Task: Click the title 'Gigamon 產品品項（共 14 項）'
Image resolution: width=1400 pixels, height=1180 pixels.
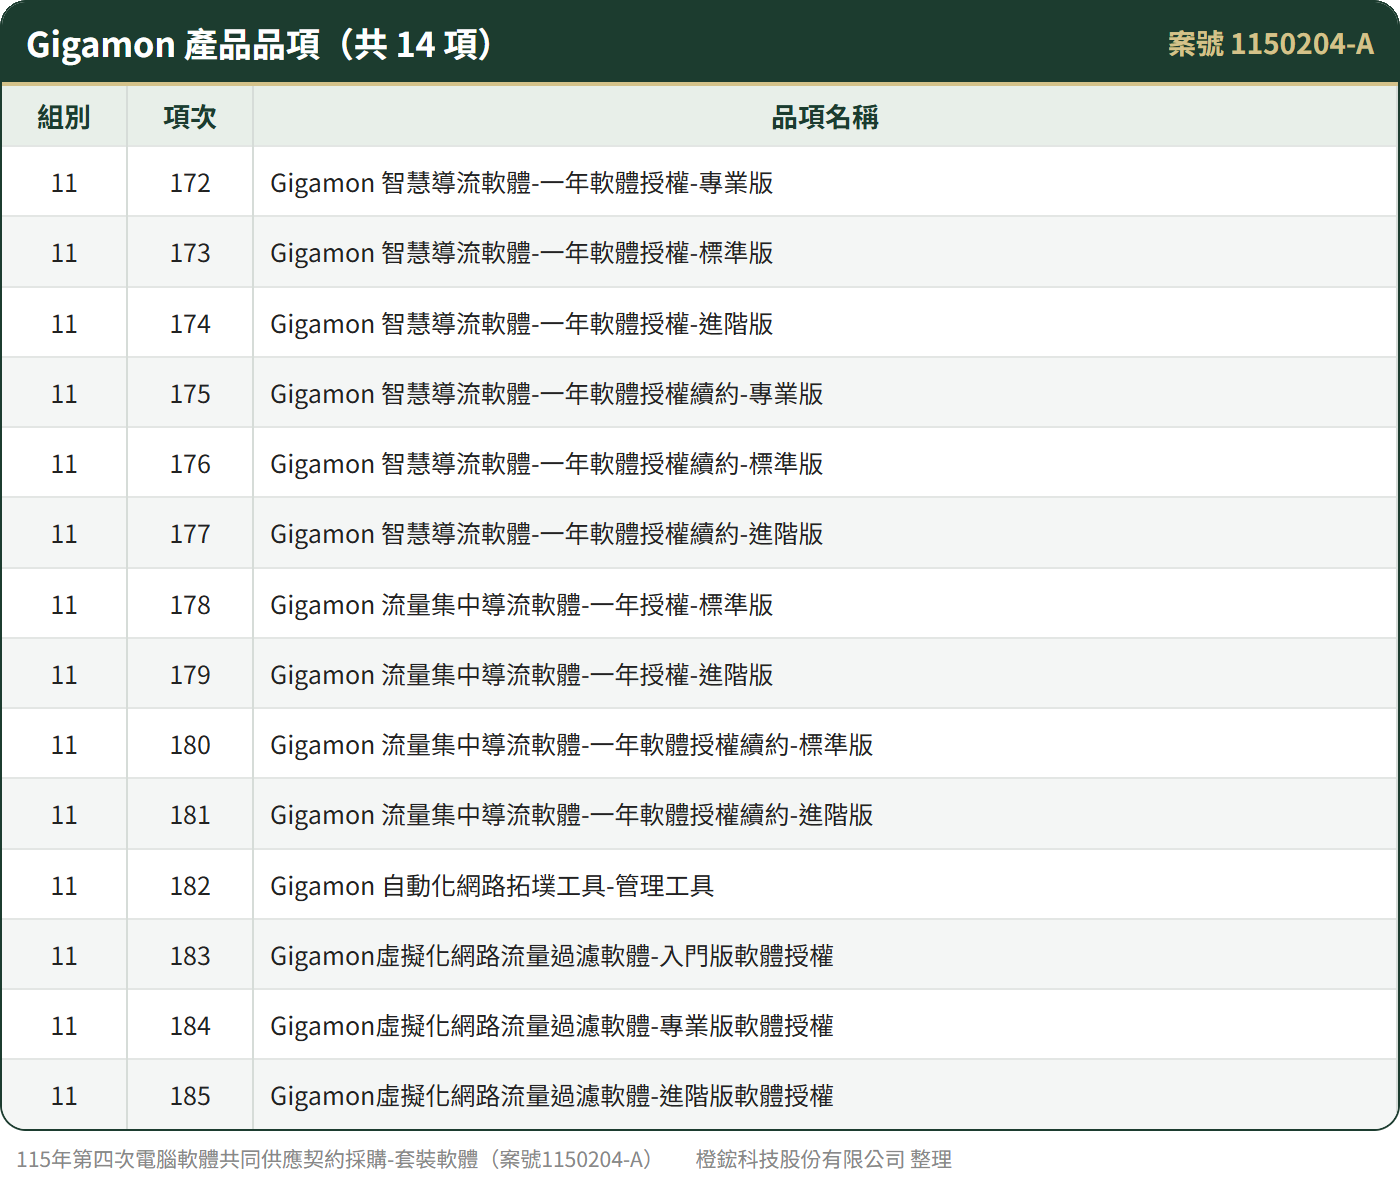Action: 260,45
